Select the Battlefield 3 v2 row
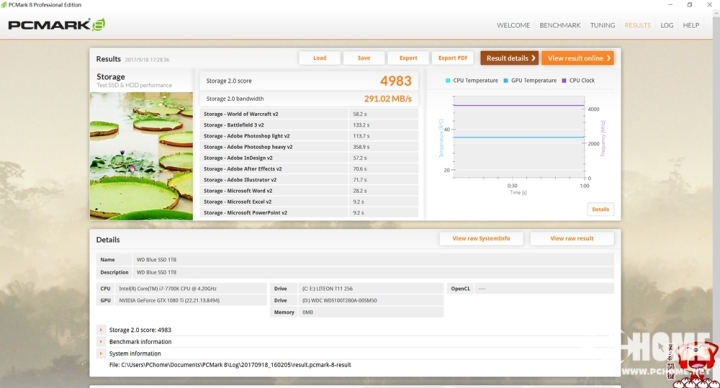Viewport: 720px width, 388px height. [309, 125]
